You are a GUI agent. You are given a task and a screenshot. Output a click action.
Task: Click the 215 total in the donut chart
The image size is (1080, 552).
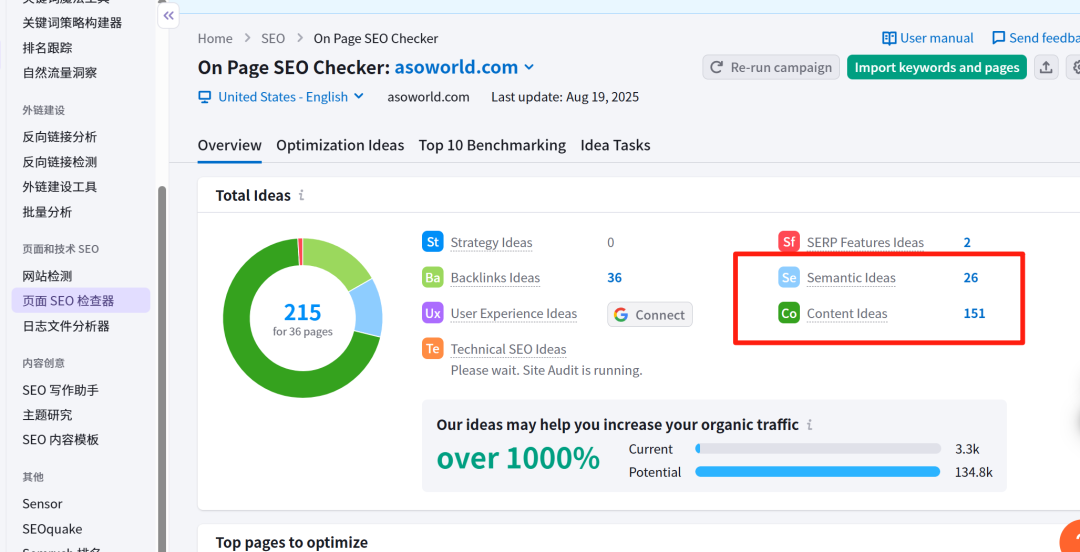coord(302,312)
